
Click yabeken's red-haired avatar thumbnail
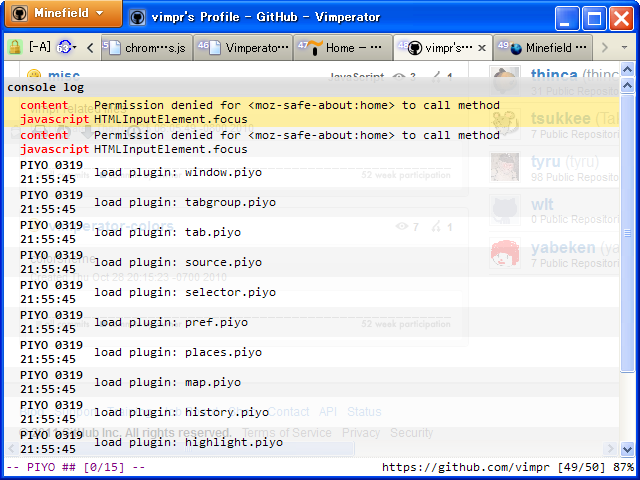click(505, 253)
